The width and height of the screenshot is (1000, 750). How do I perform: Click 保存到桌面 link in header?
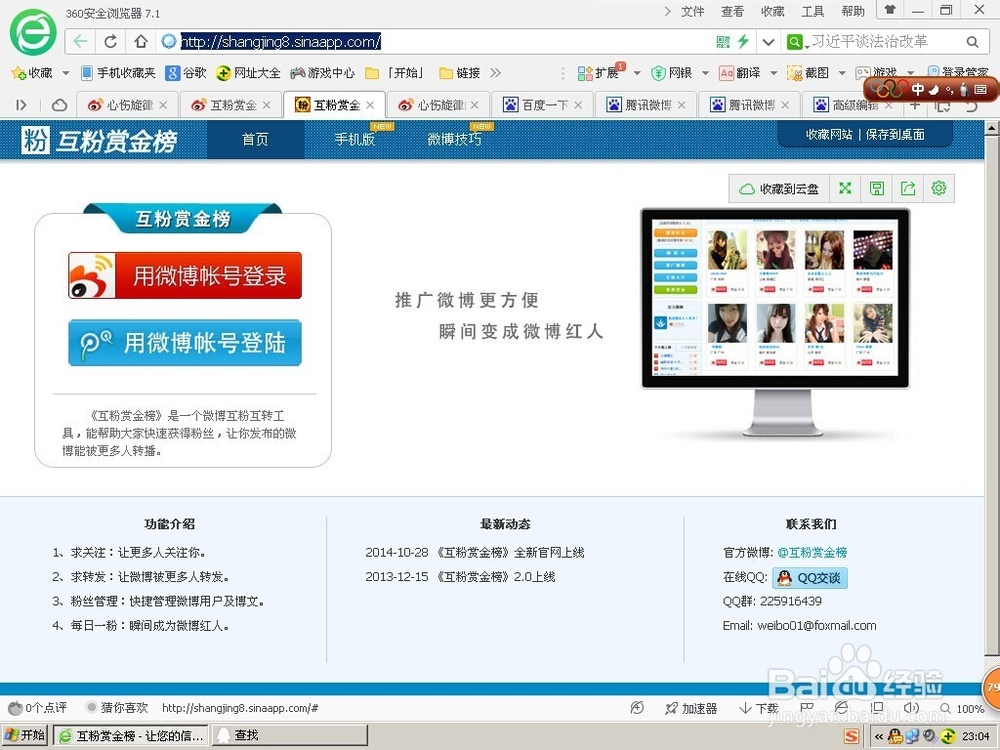click(895, 135)
